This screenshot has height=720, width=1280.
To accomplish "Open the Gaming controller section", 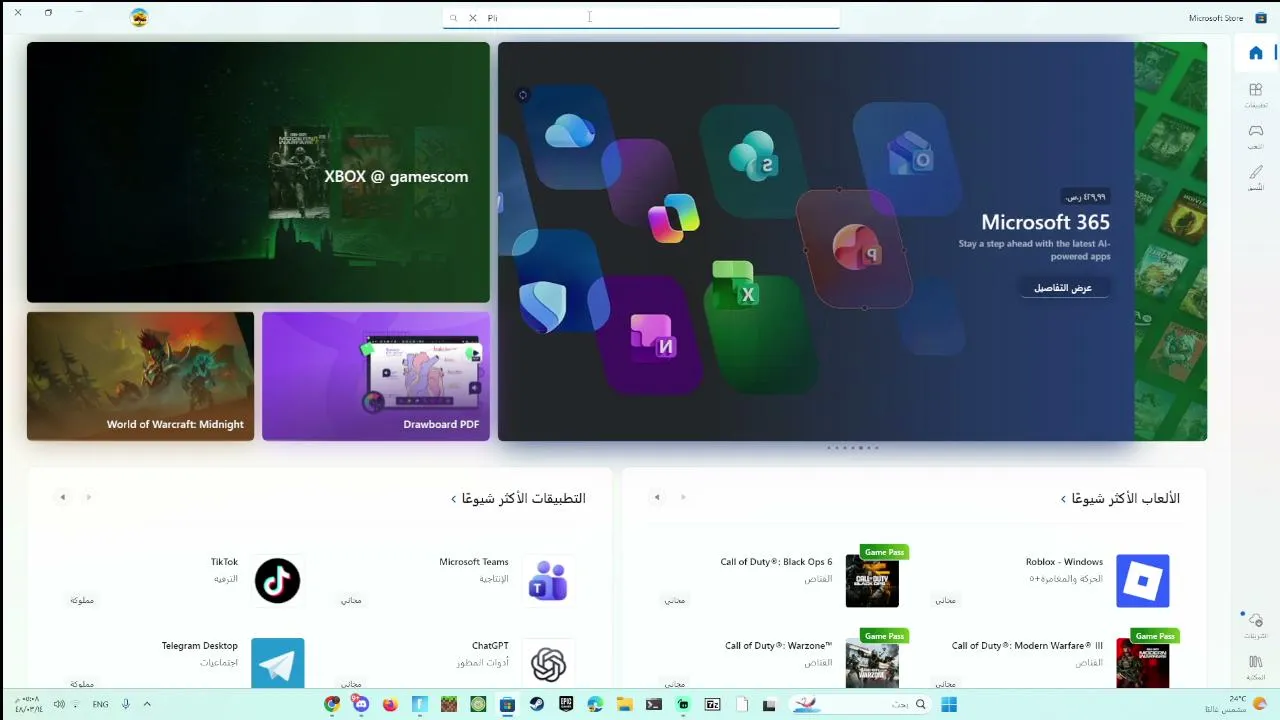I will 1256,136.
